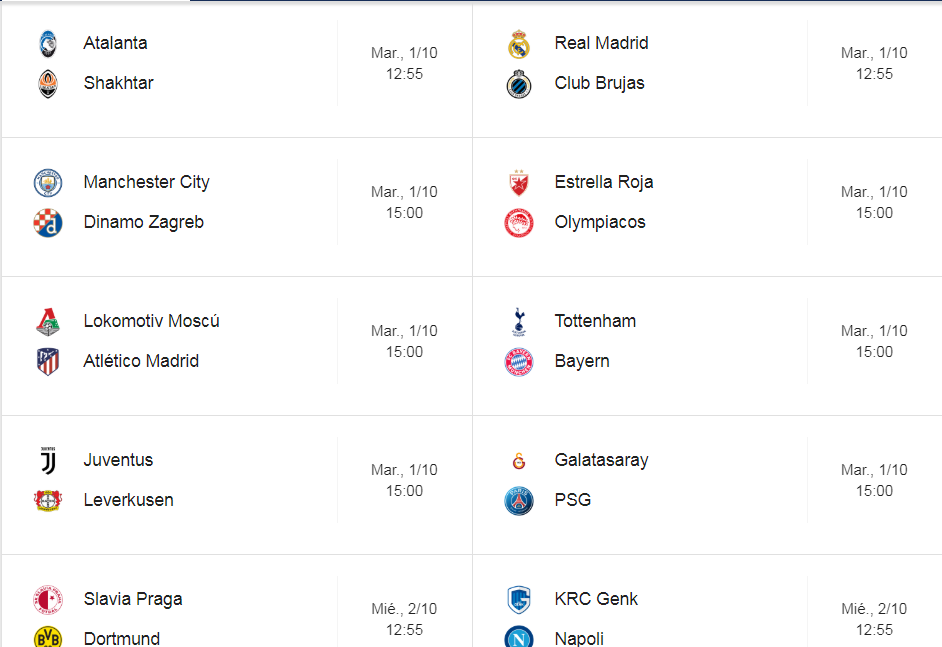Select the PSG crest icon
The image size is (942, 647).
tap(519, 500)
